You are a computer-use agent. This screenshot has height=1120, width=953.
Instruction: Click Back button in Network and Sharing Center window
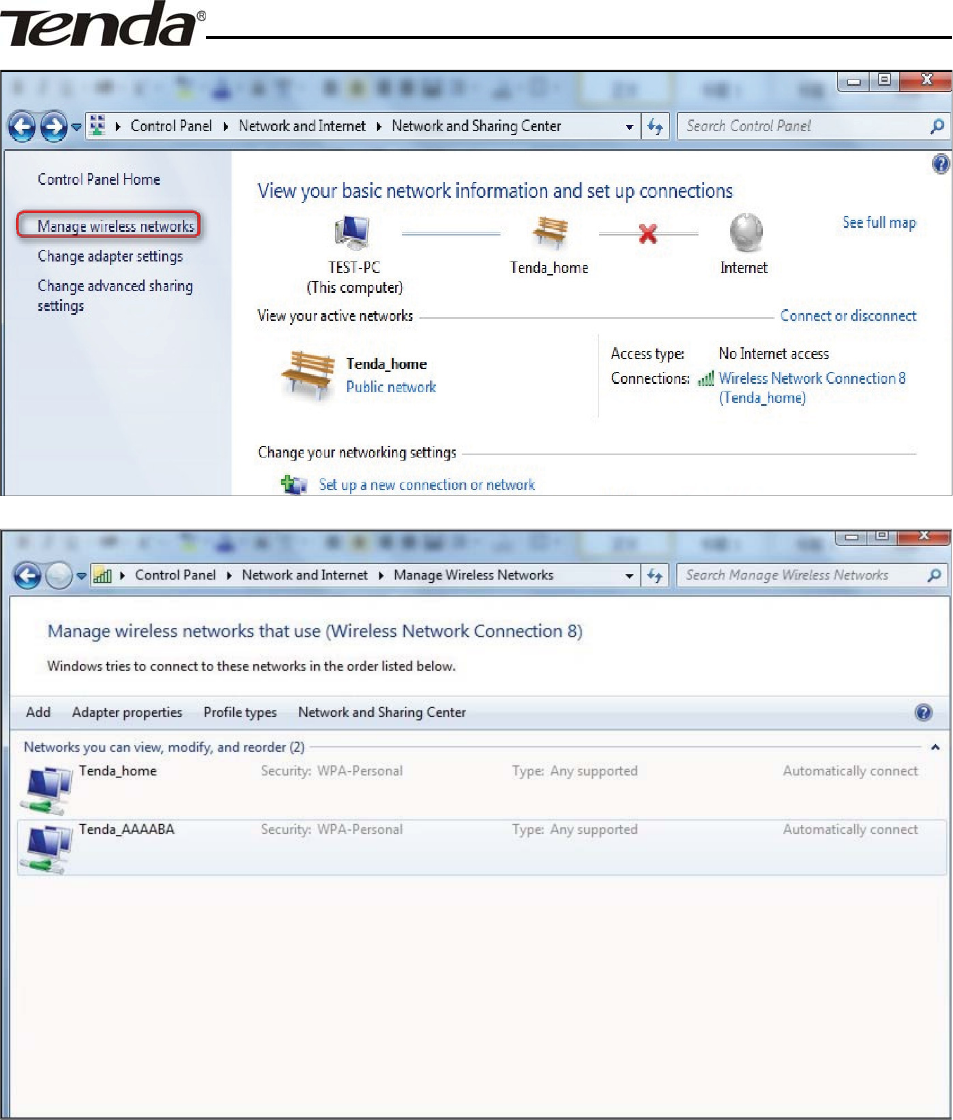pos(22,127)
